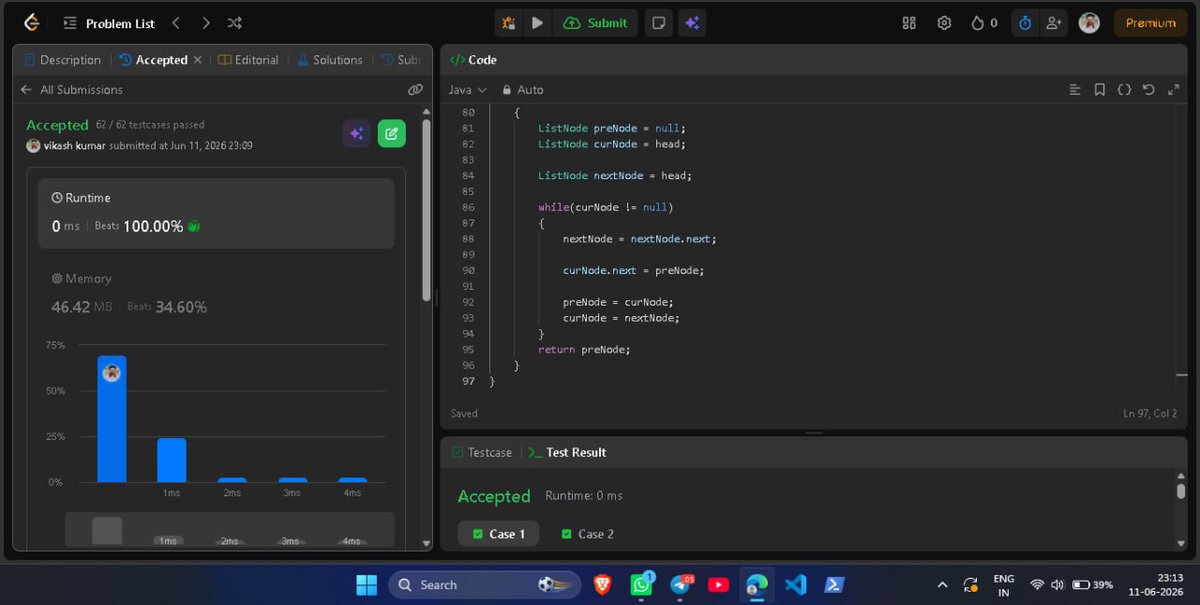This screenshot has width=1200, height=605.
Task: Expand the editor to fullscreen
Action: [x=1173, y=90]
